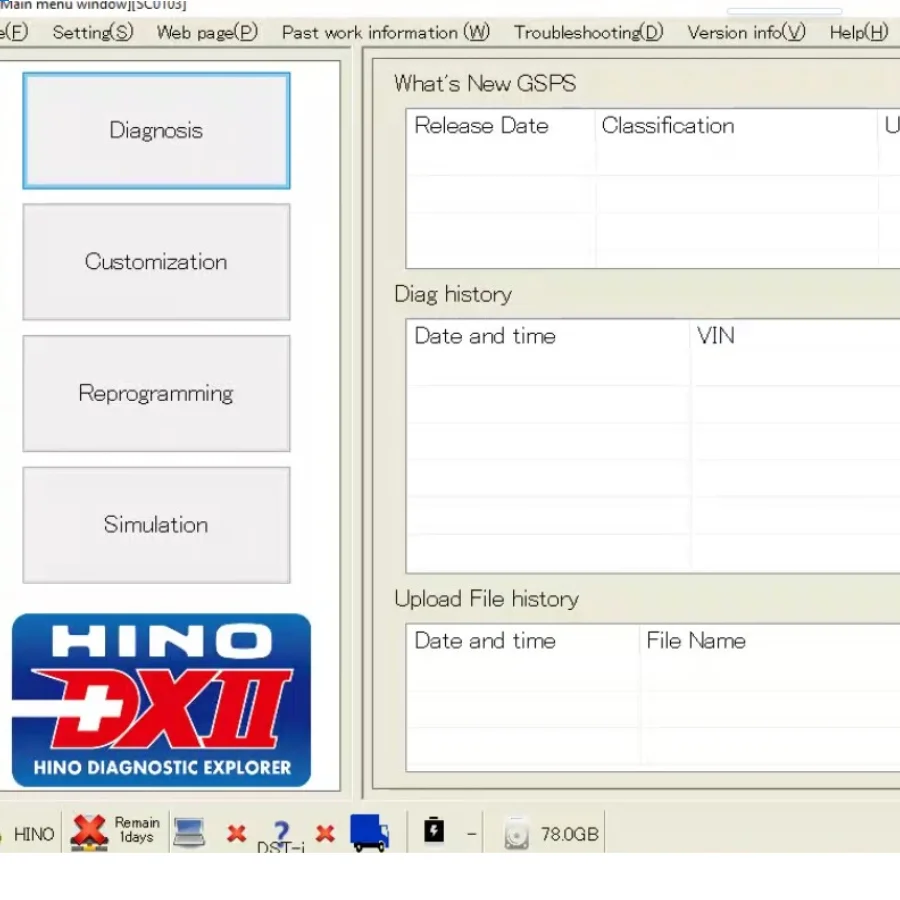Viewport: 900px width, 900px height.
Task: Click the HINO DXII Diagnostic Explorer logo
Action: click(161, 699)
